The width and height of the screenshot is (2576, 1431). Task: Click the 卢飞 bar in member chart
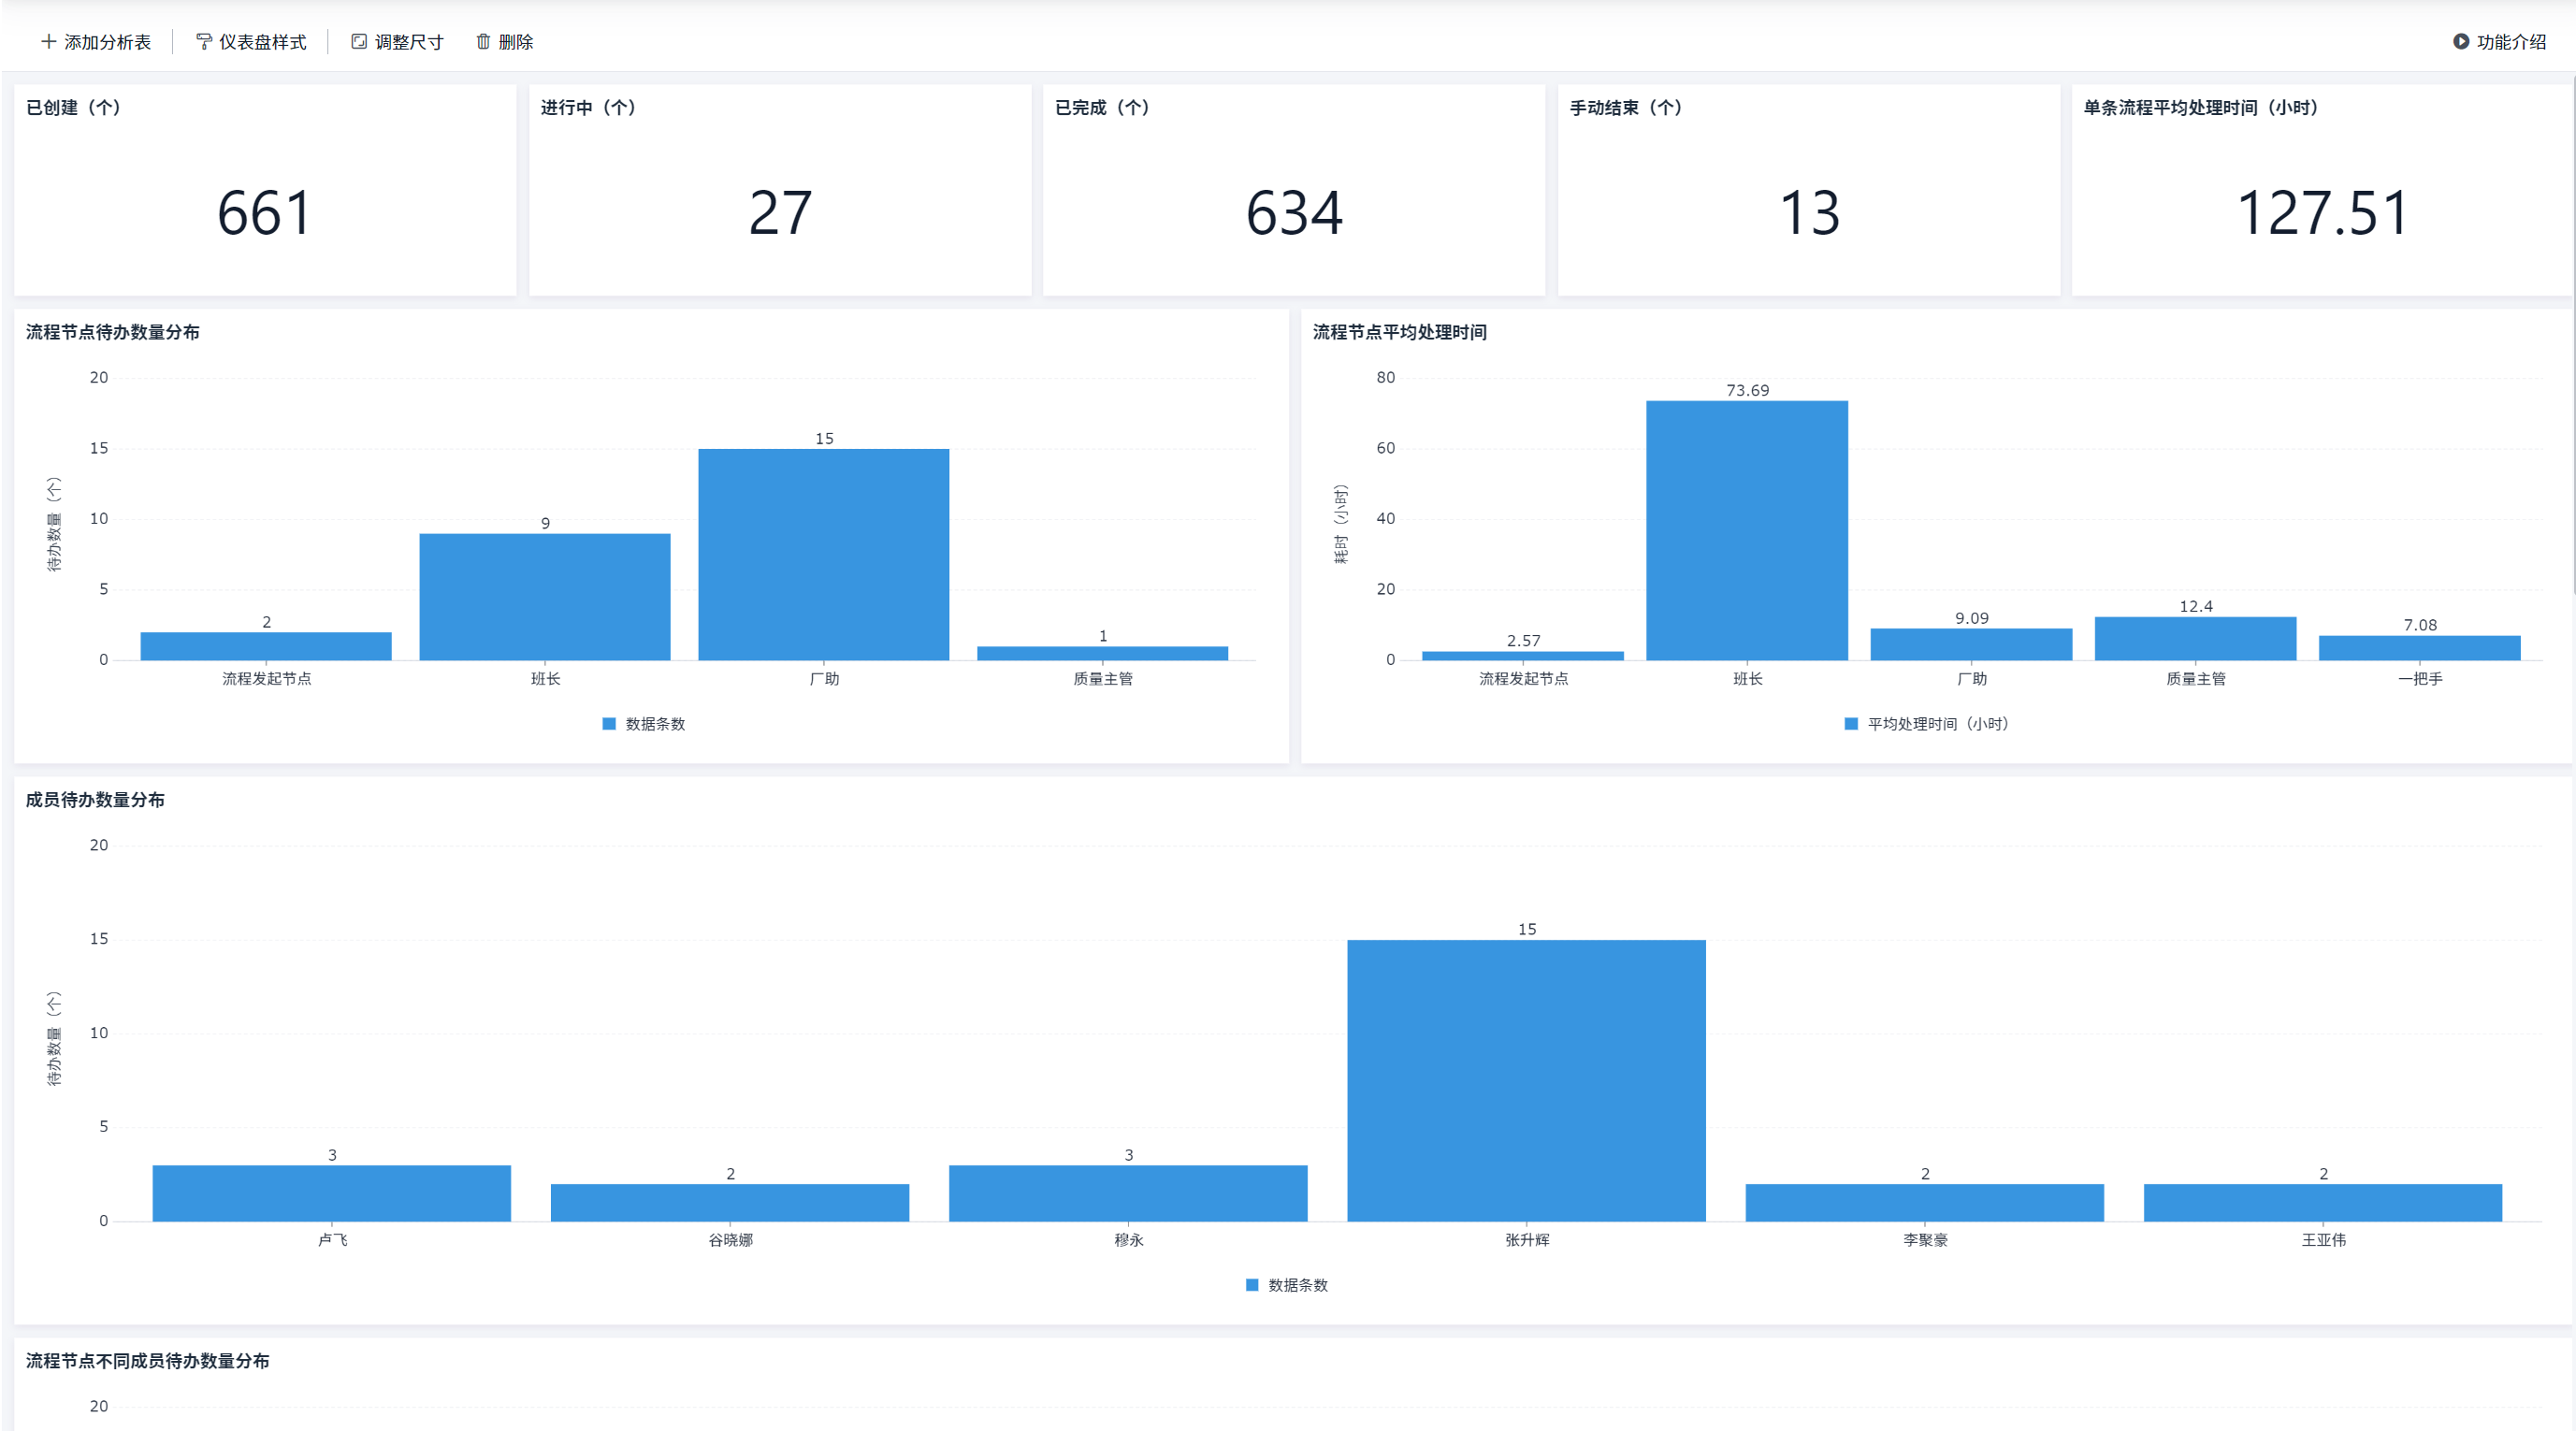332,1193
